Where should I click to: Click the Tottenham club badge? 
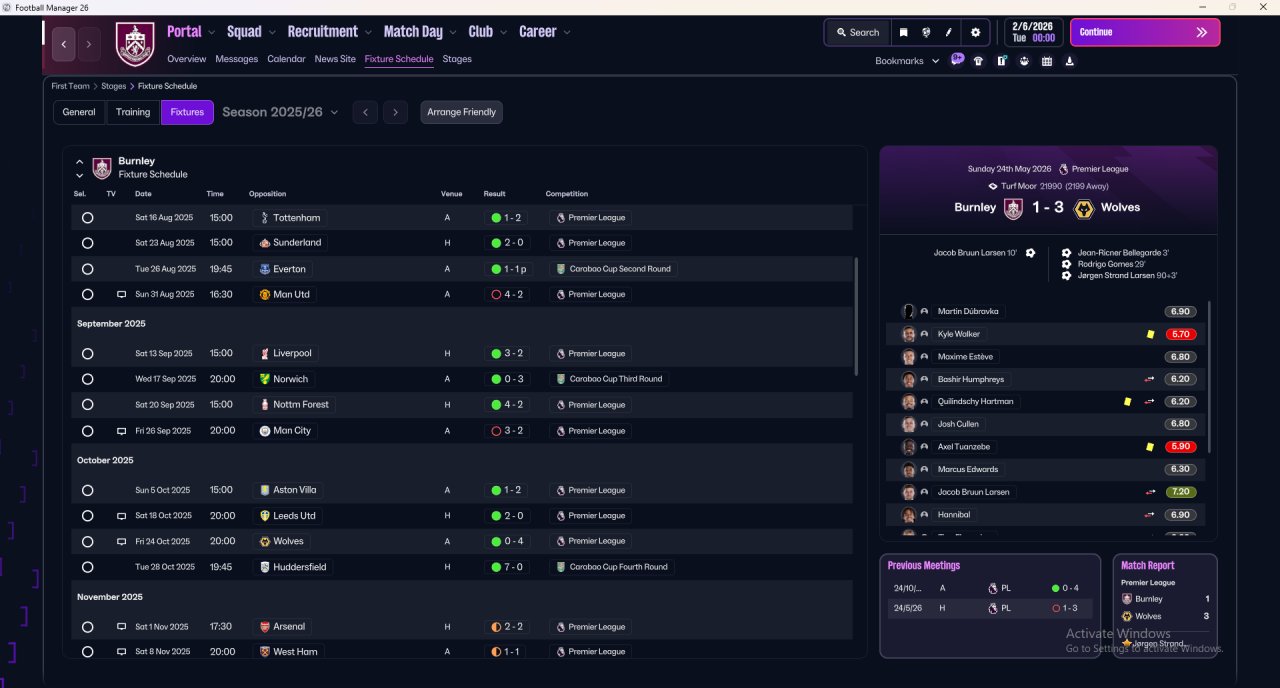264,217
